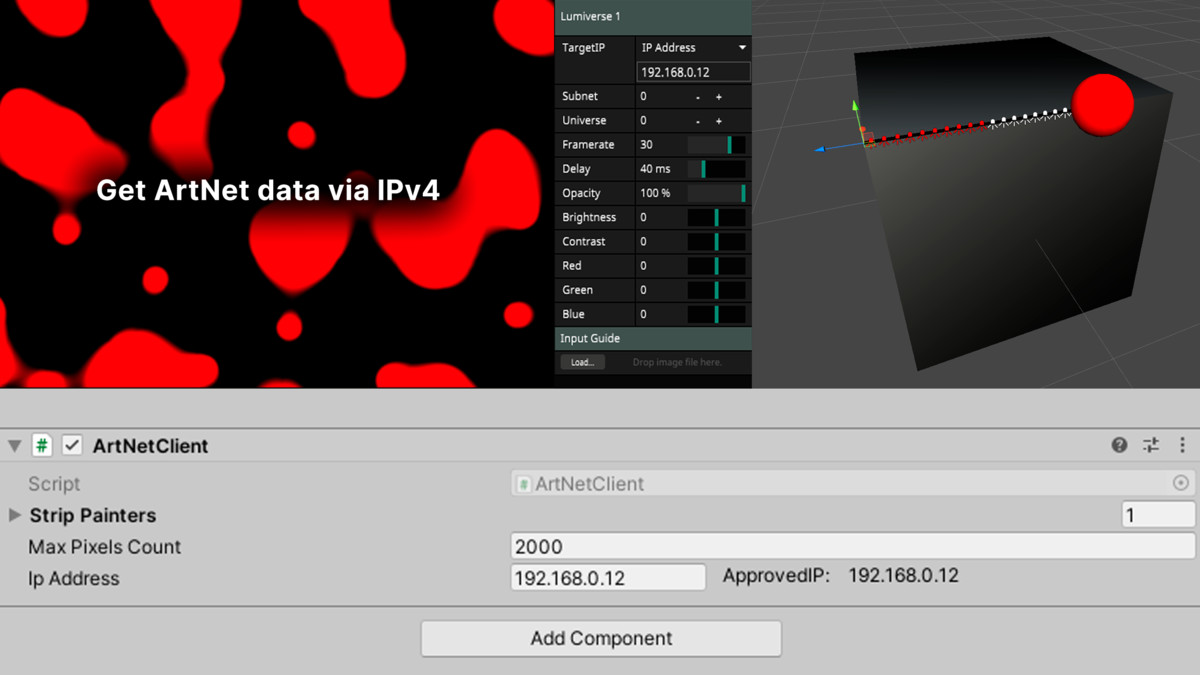Open ArtNetClient component help reference
This screenshot has width=1200, height=675.
point(1119,446)
